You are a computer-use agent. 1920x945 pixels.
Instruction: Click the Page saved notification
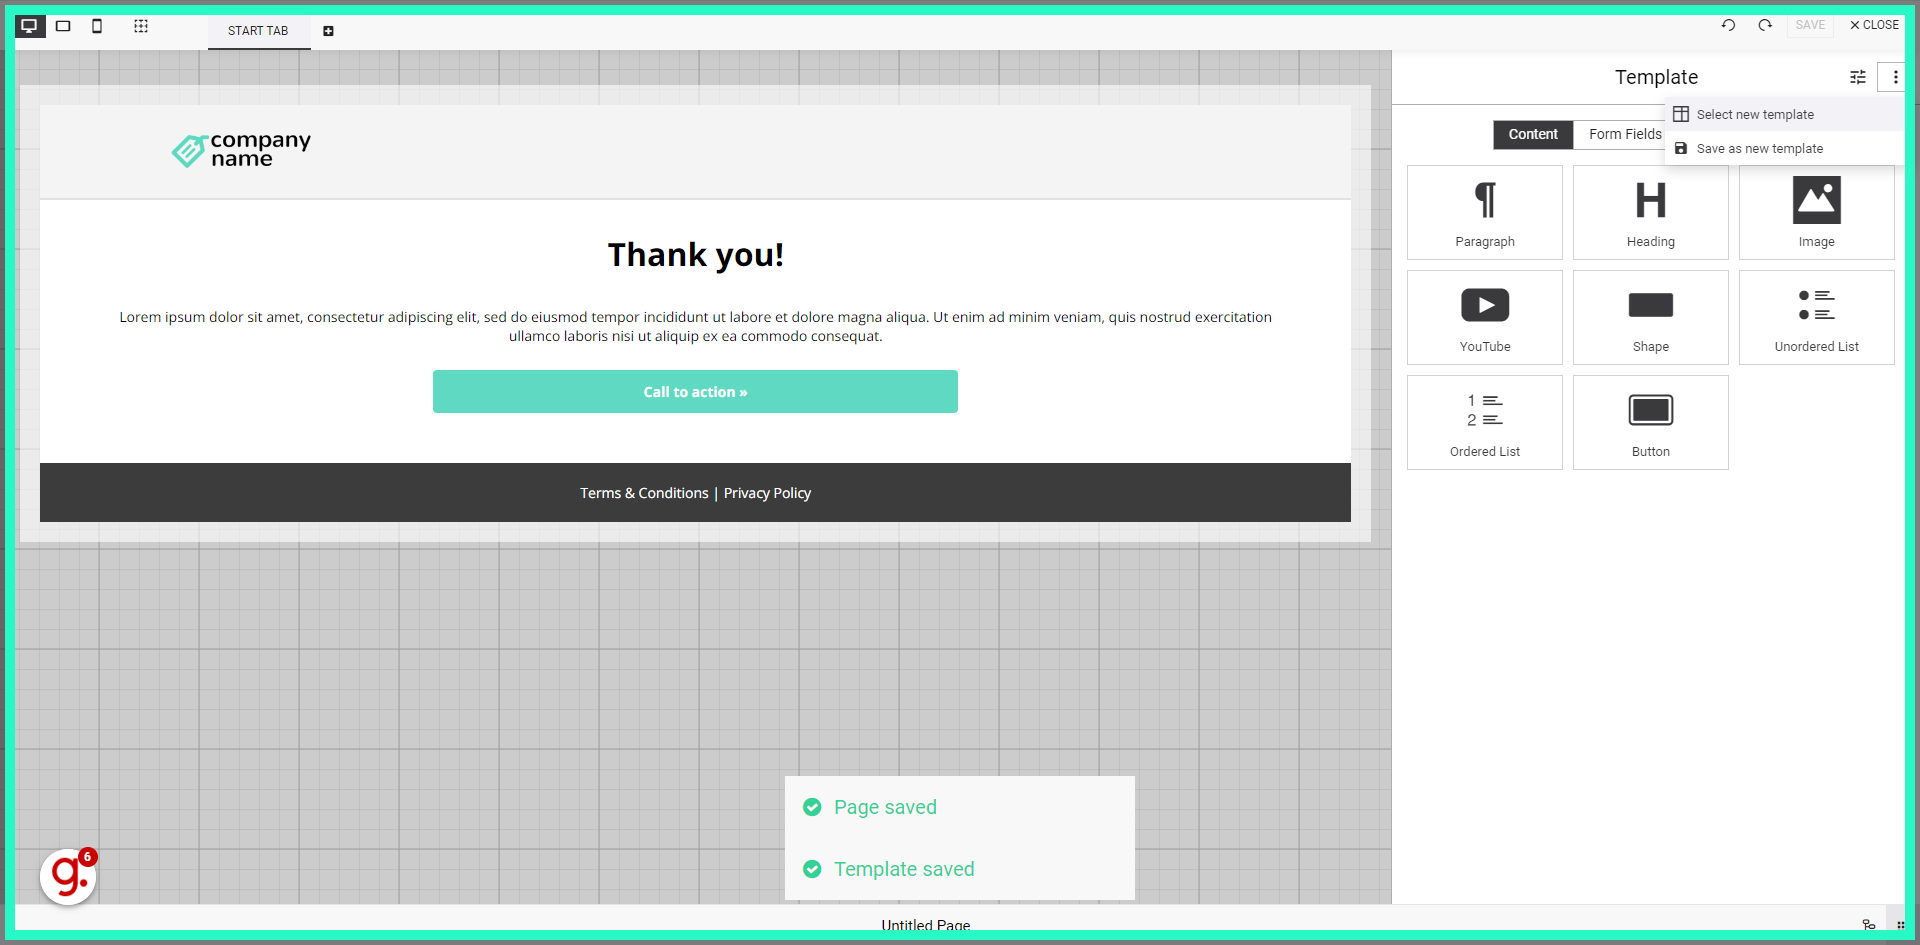coord(960,807)
